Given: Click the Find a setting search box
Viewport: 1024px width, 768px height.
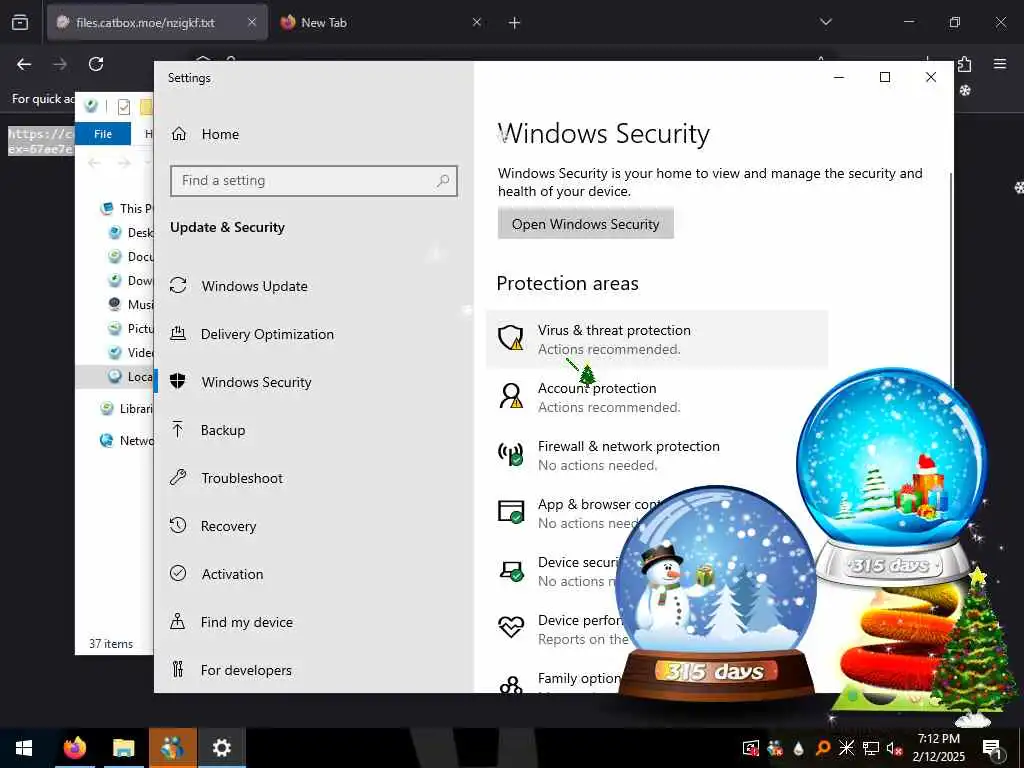Looking at the screenshot, I should (313, 181).
